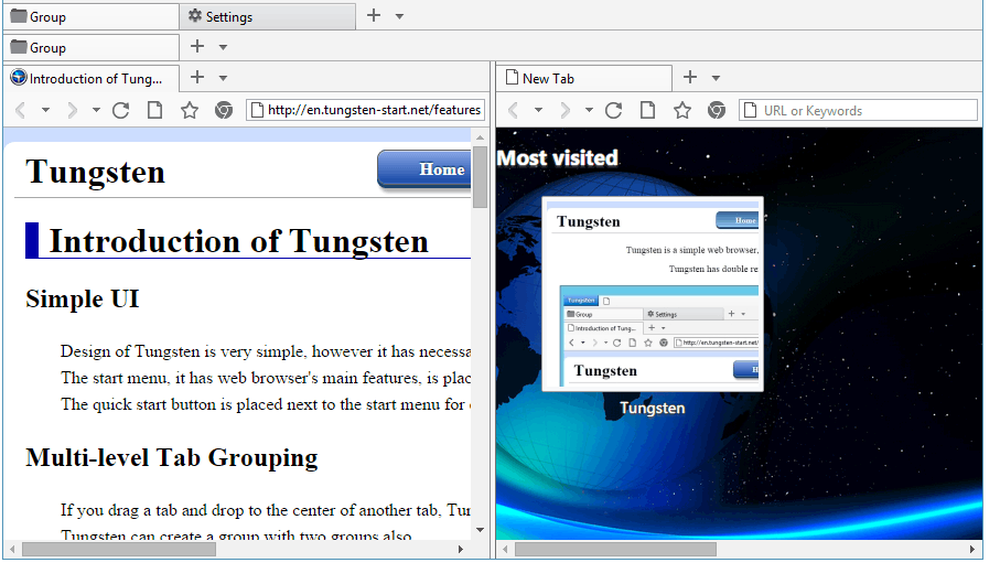The width and height of the screenshot is (1000, 566).
Task: Add a new tab next to New Tab
Action: 690,78
